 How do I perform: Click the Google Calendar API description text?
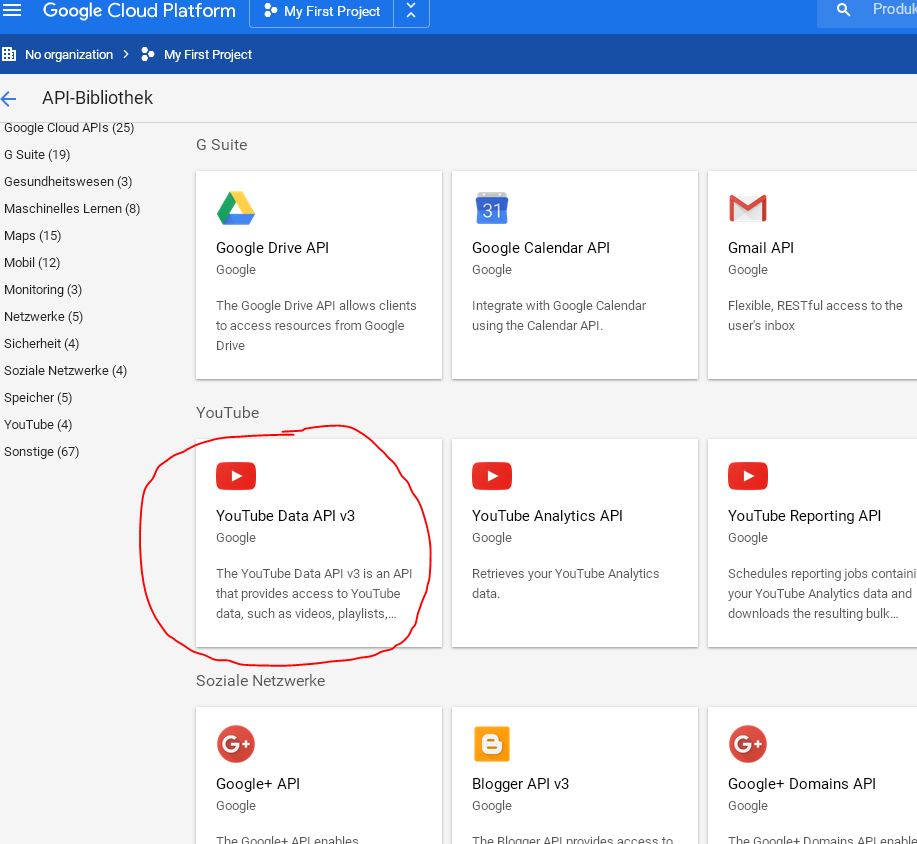coord(559,315)
